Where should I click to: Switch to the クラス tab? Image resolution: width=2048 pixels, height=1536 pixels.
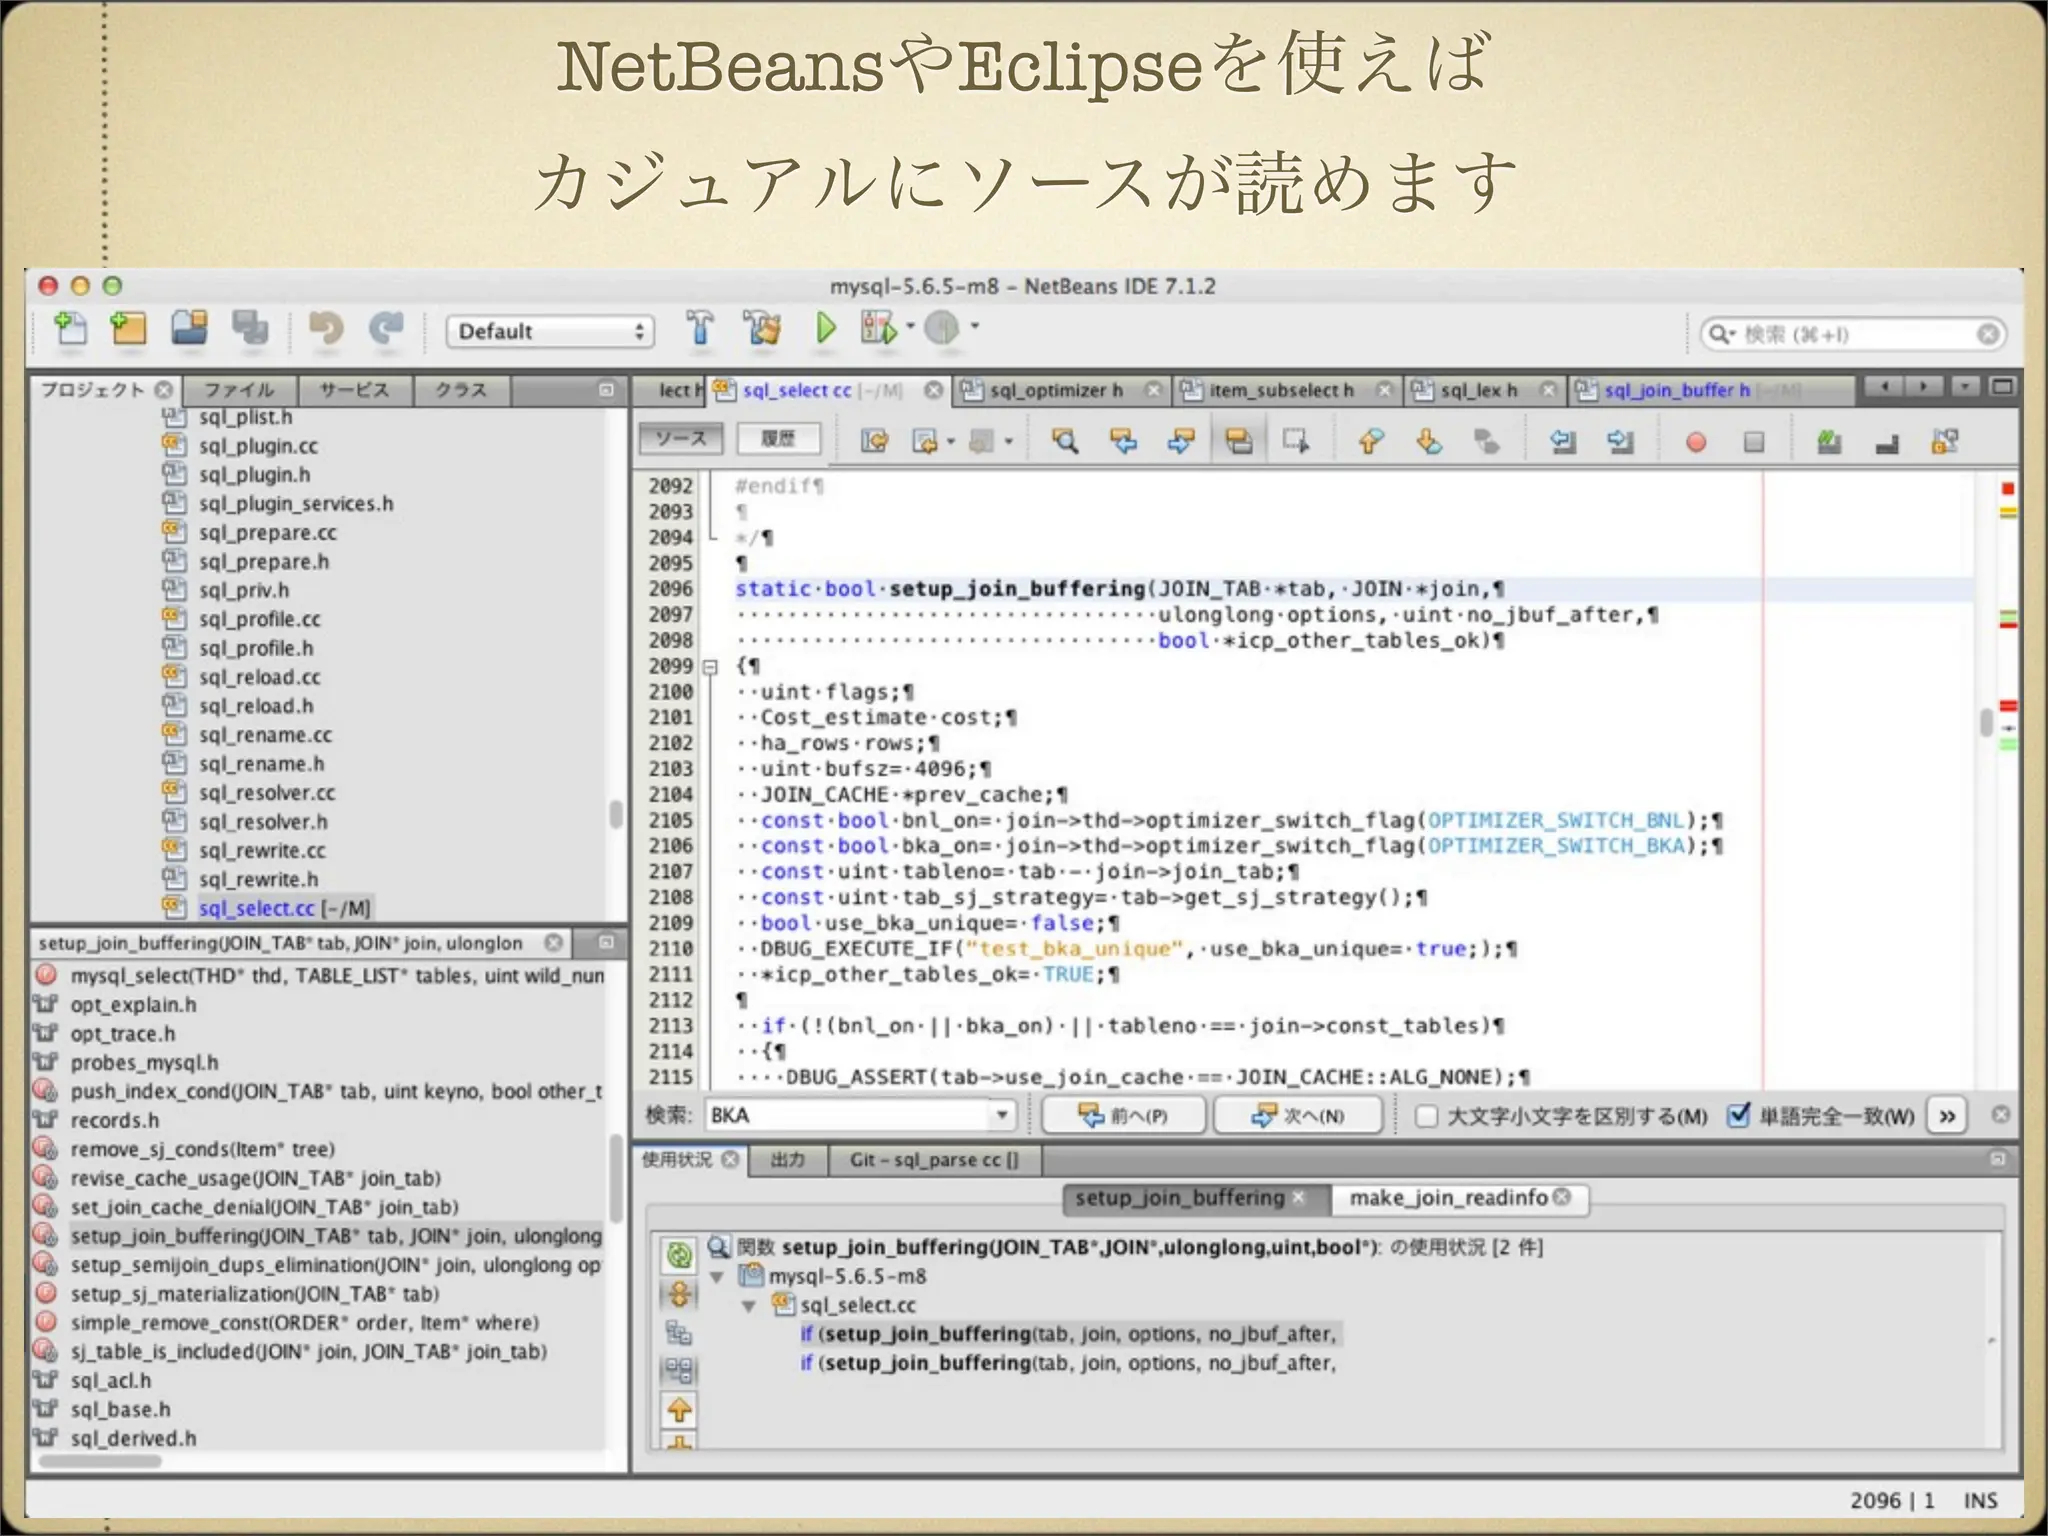pyautogui.click(x=461, y=390)
